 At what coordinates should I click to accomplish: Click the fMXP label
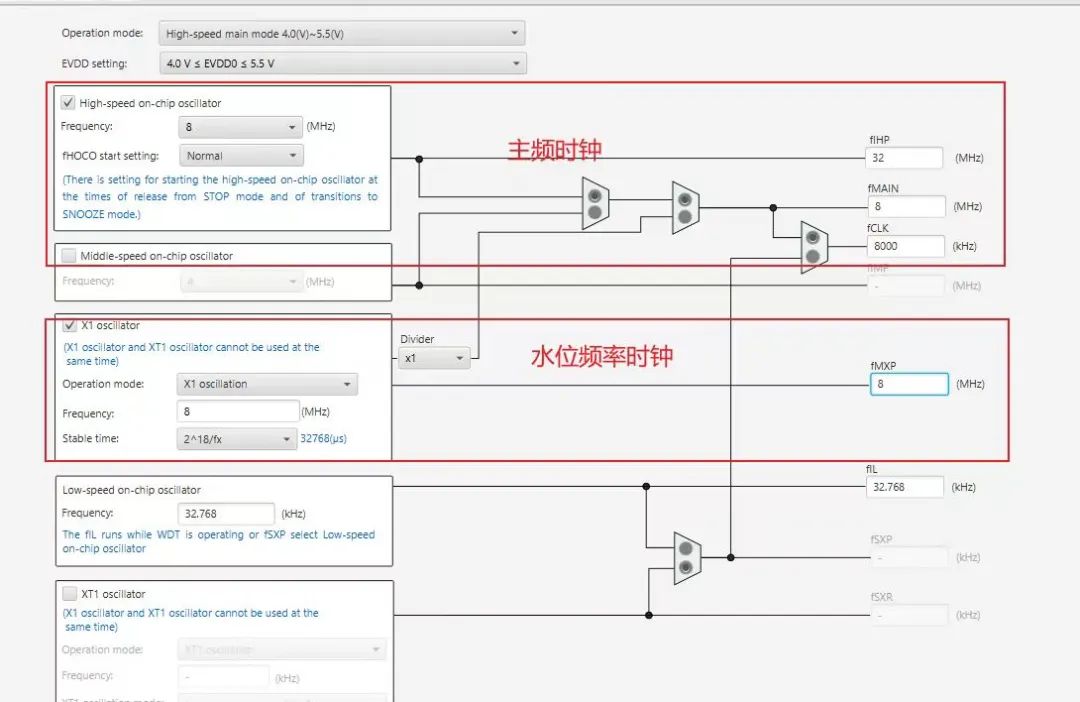click(883, 366)
